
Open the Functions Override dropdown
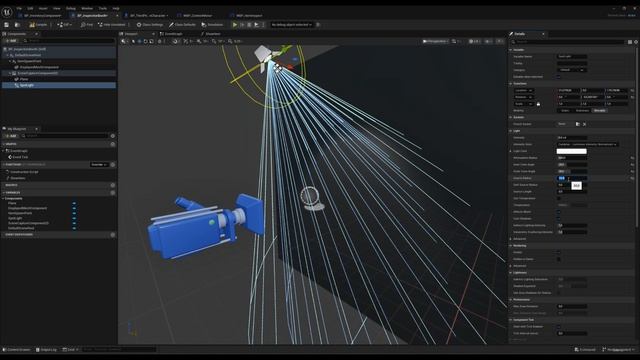tap(99, 164)
